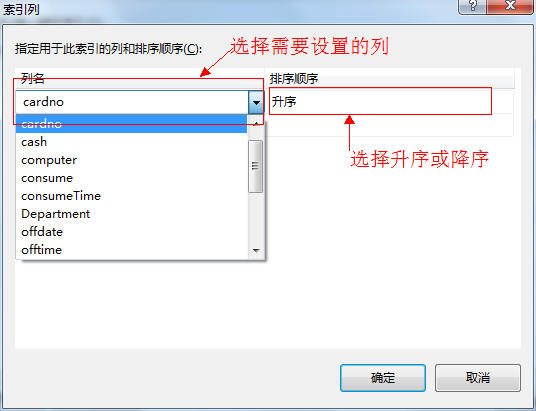
Task: Pick offdate from the dropdown list
Action: click(132, 232)
